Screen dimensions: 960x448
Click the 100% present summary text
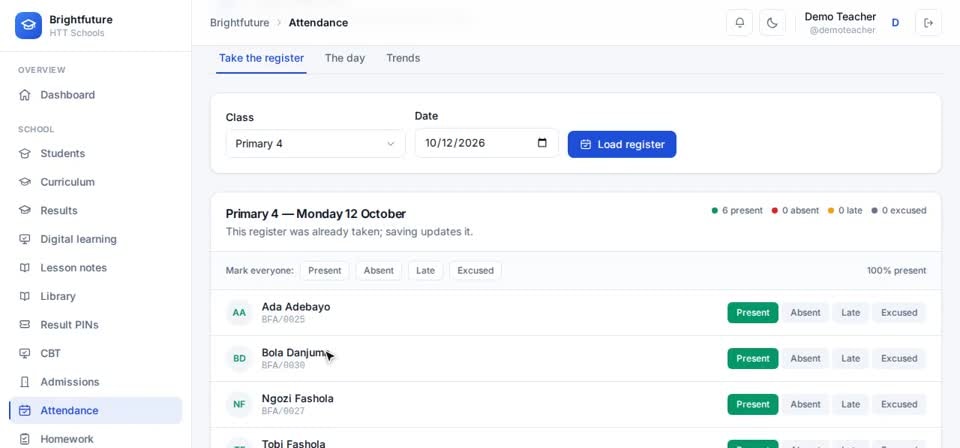tap(896, 271)
